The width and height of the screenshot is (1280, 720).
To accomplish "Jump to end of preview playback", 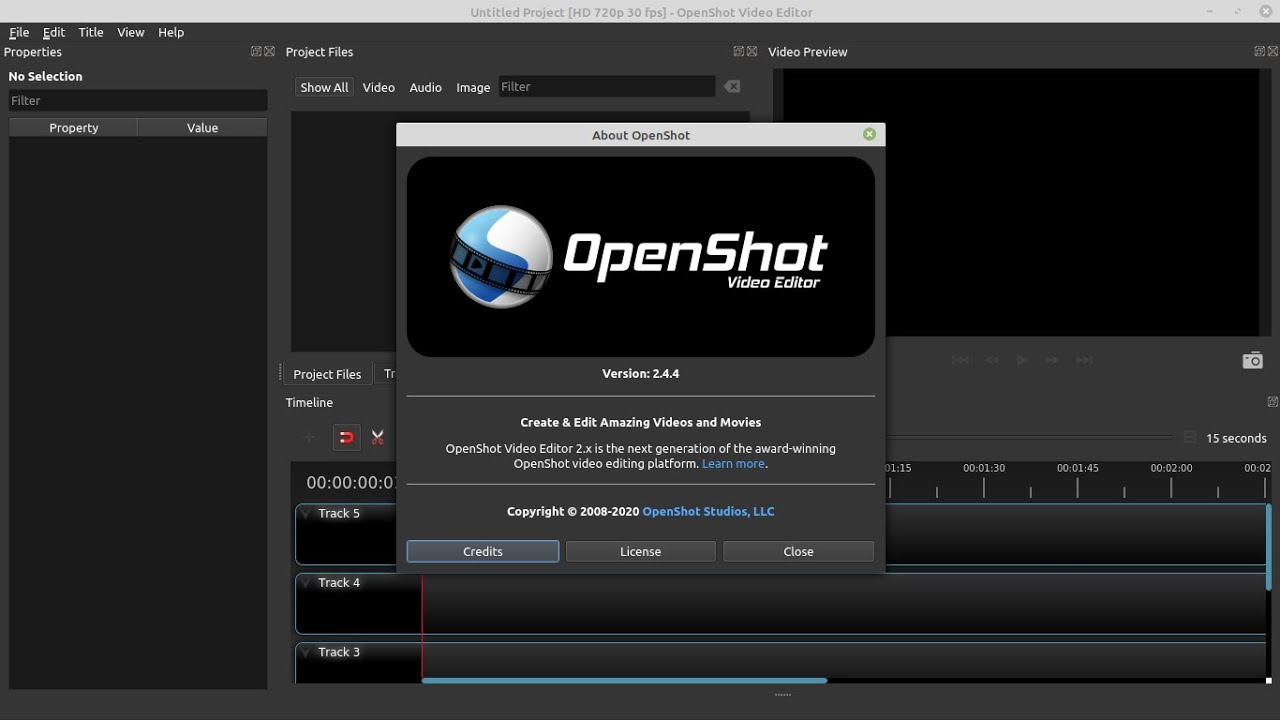I will 1084,360.
